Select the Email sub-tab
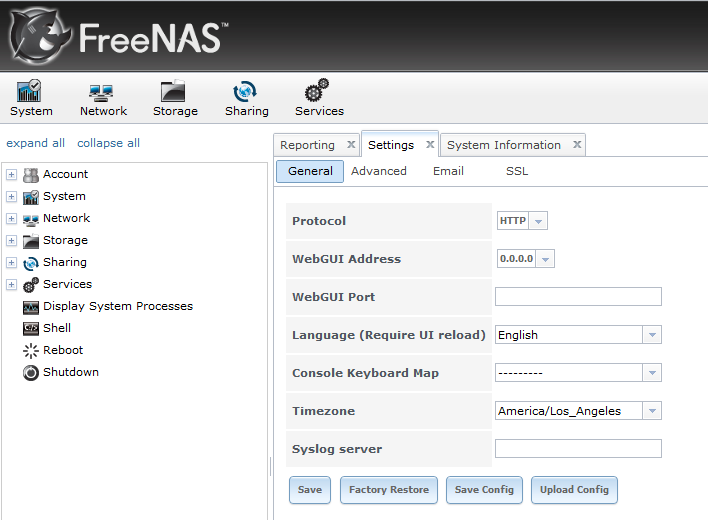The image size is (708, 520). 448,171
